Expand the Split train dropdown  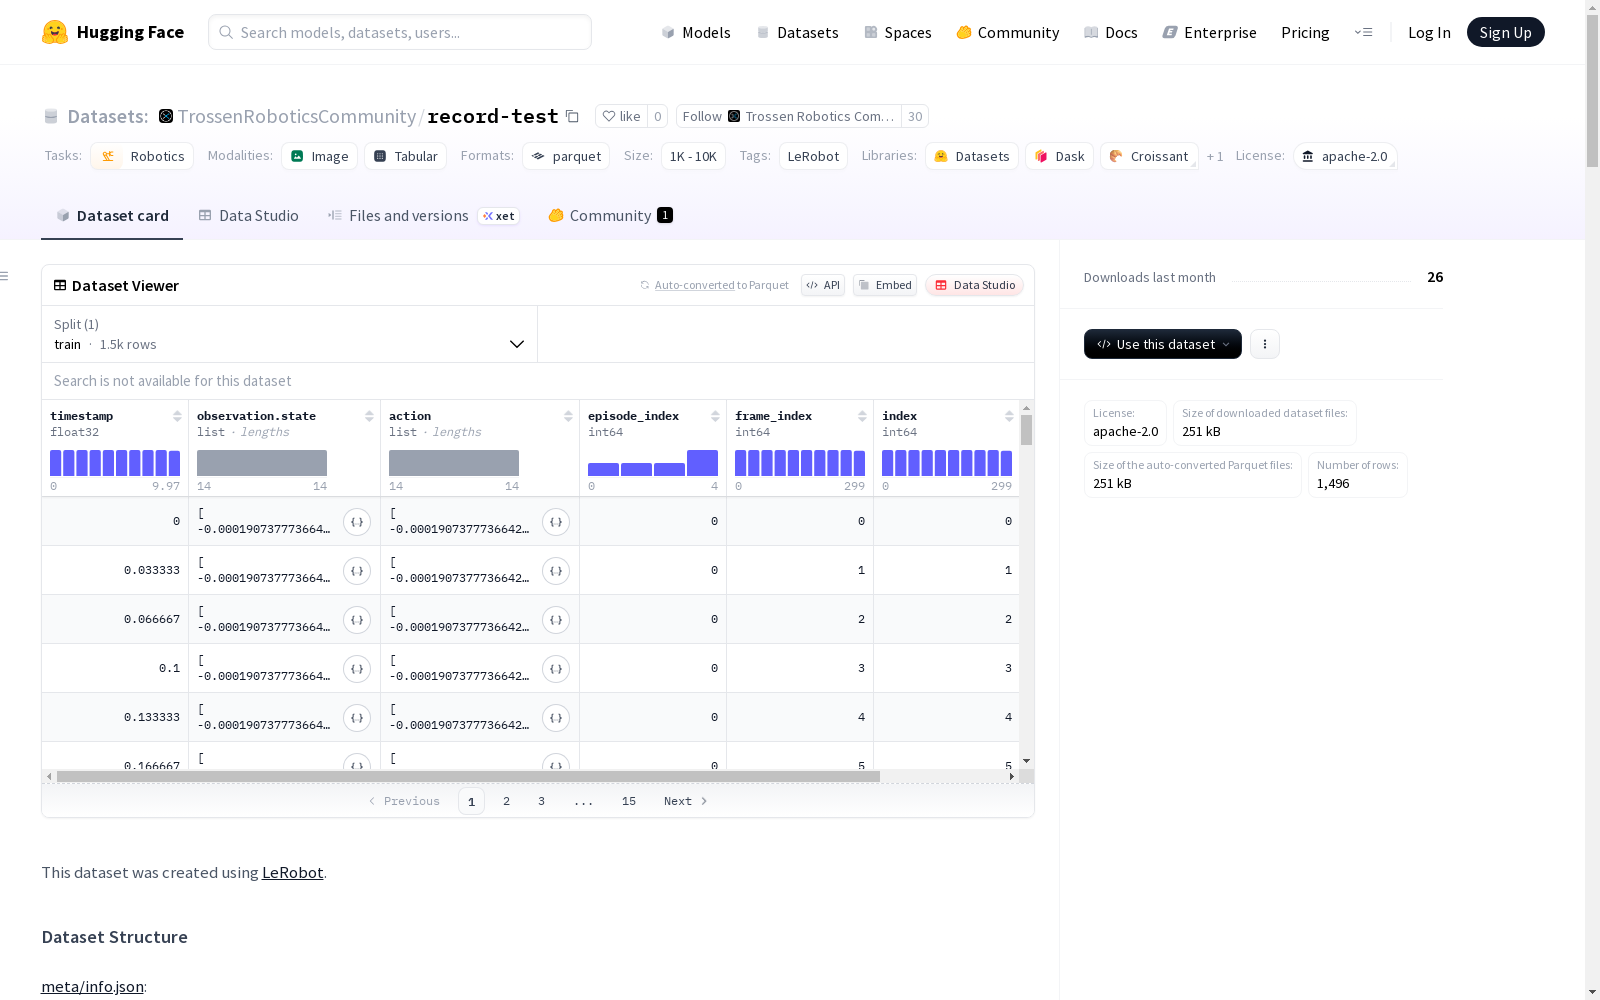coord(289,334)
